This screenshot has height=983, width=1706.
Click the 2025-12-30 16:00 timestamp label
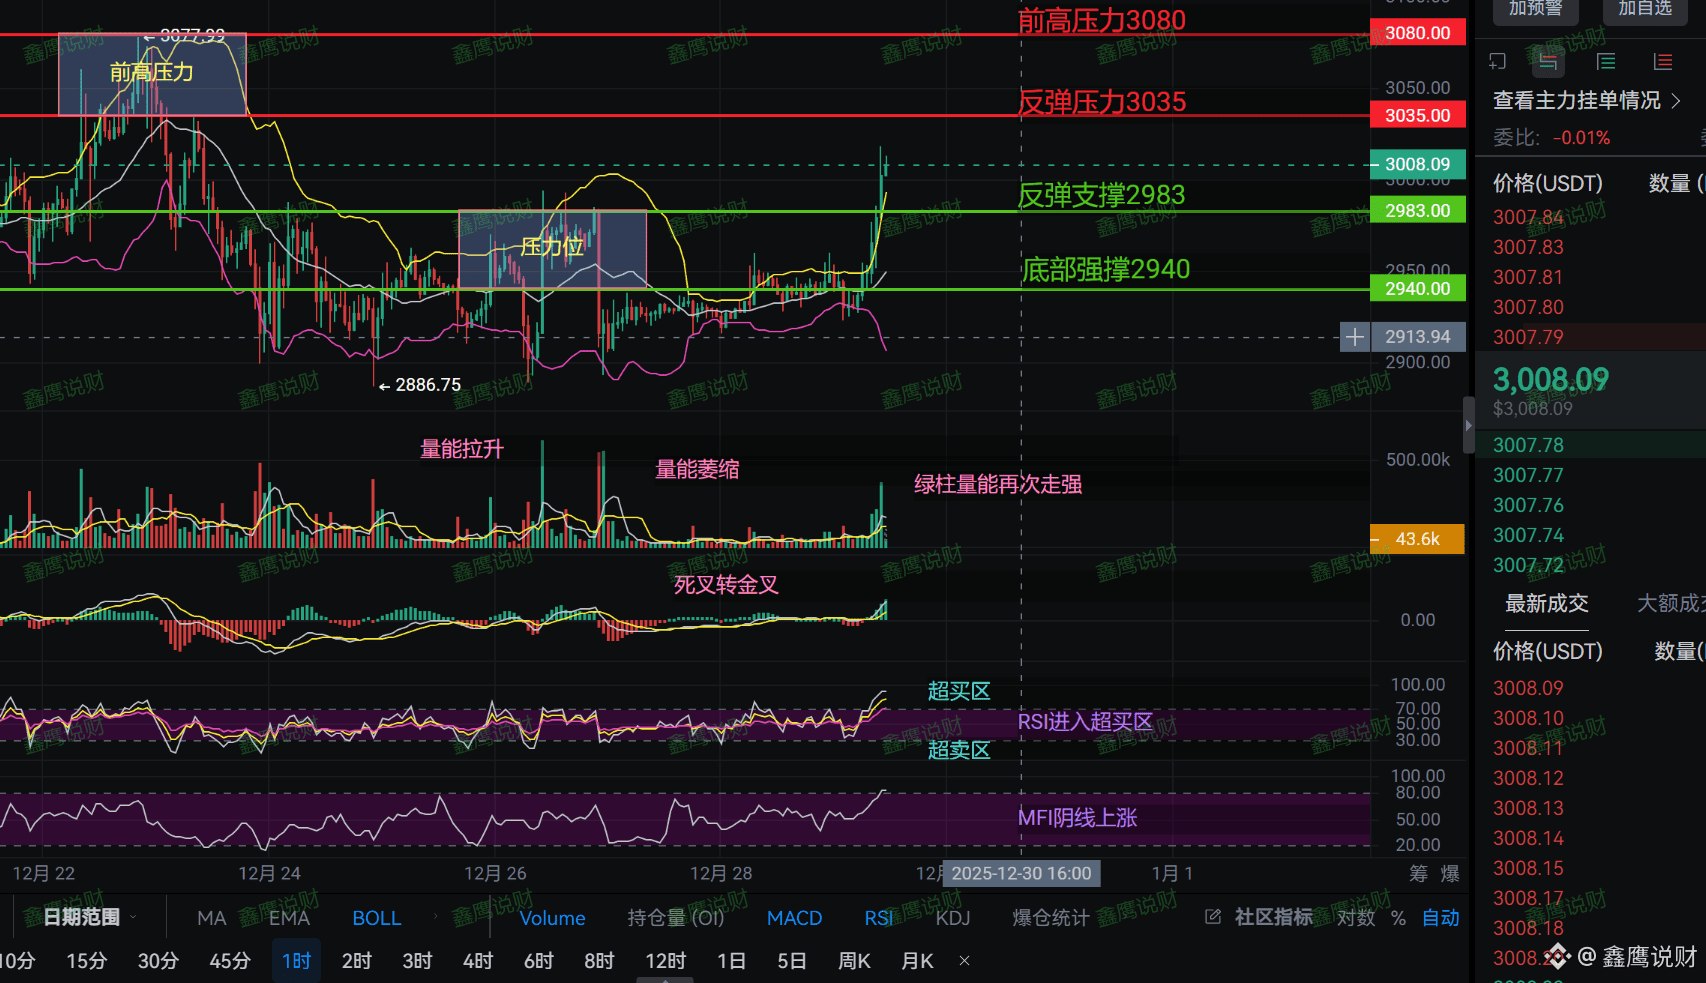[1020, 873]
